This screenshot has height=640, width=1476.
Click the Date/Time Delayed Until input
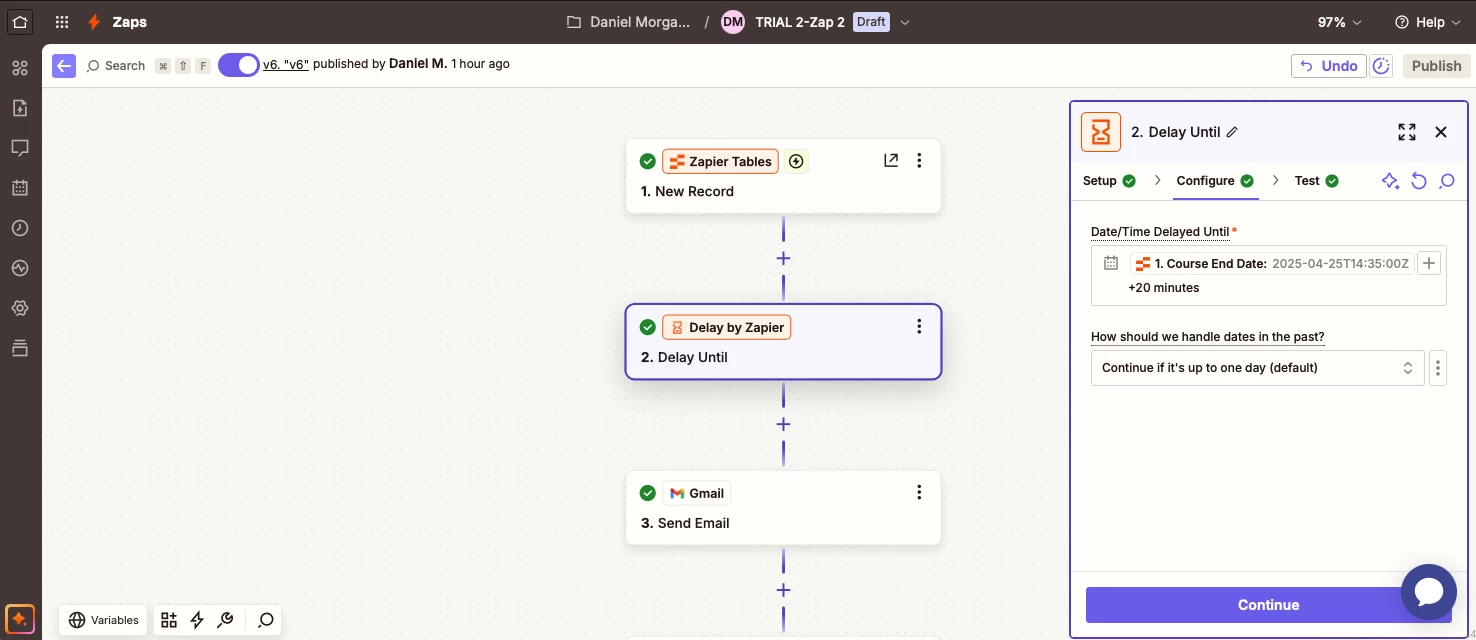pyautogui.click(x=1268, y=275)
